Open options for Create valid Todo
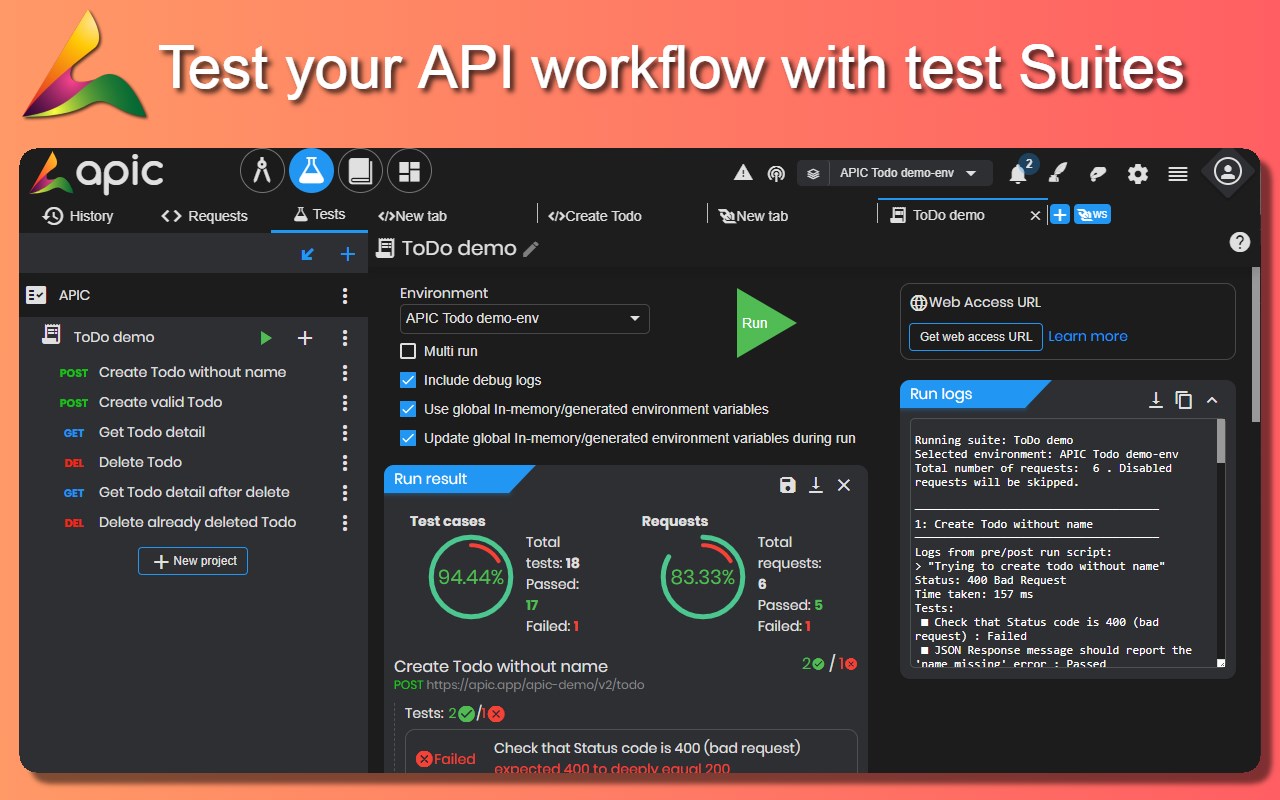The width and height of the screenshot is (1280, 800). [345, 402]
